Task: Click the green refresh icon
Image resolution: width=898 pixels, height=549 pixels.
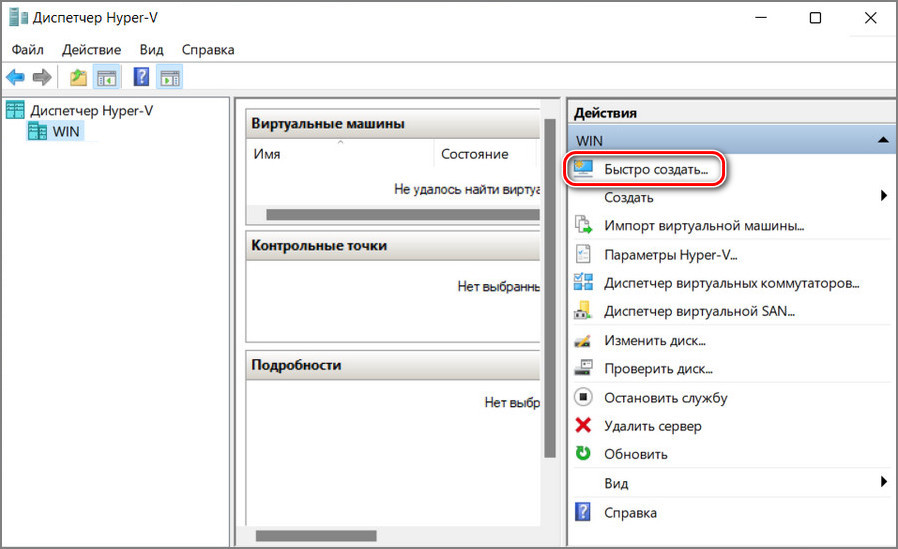Action: tap(583, 453)
